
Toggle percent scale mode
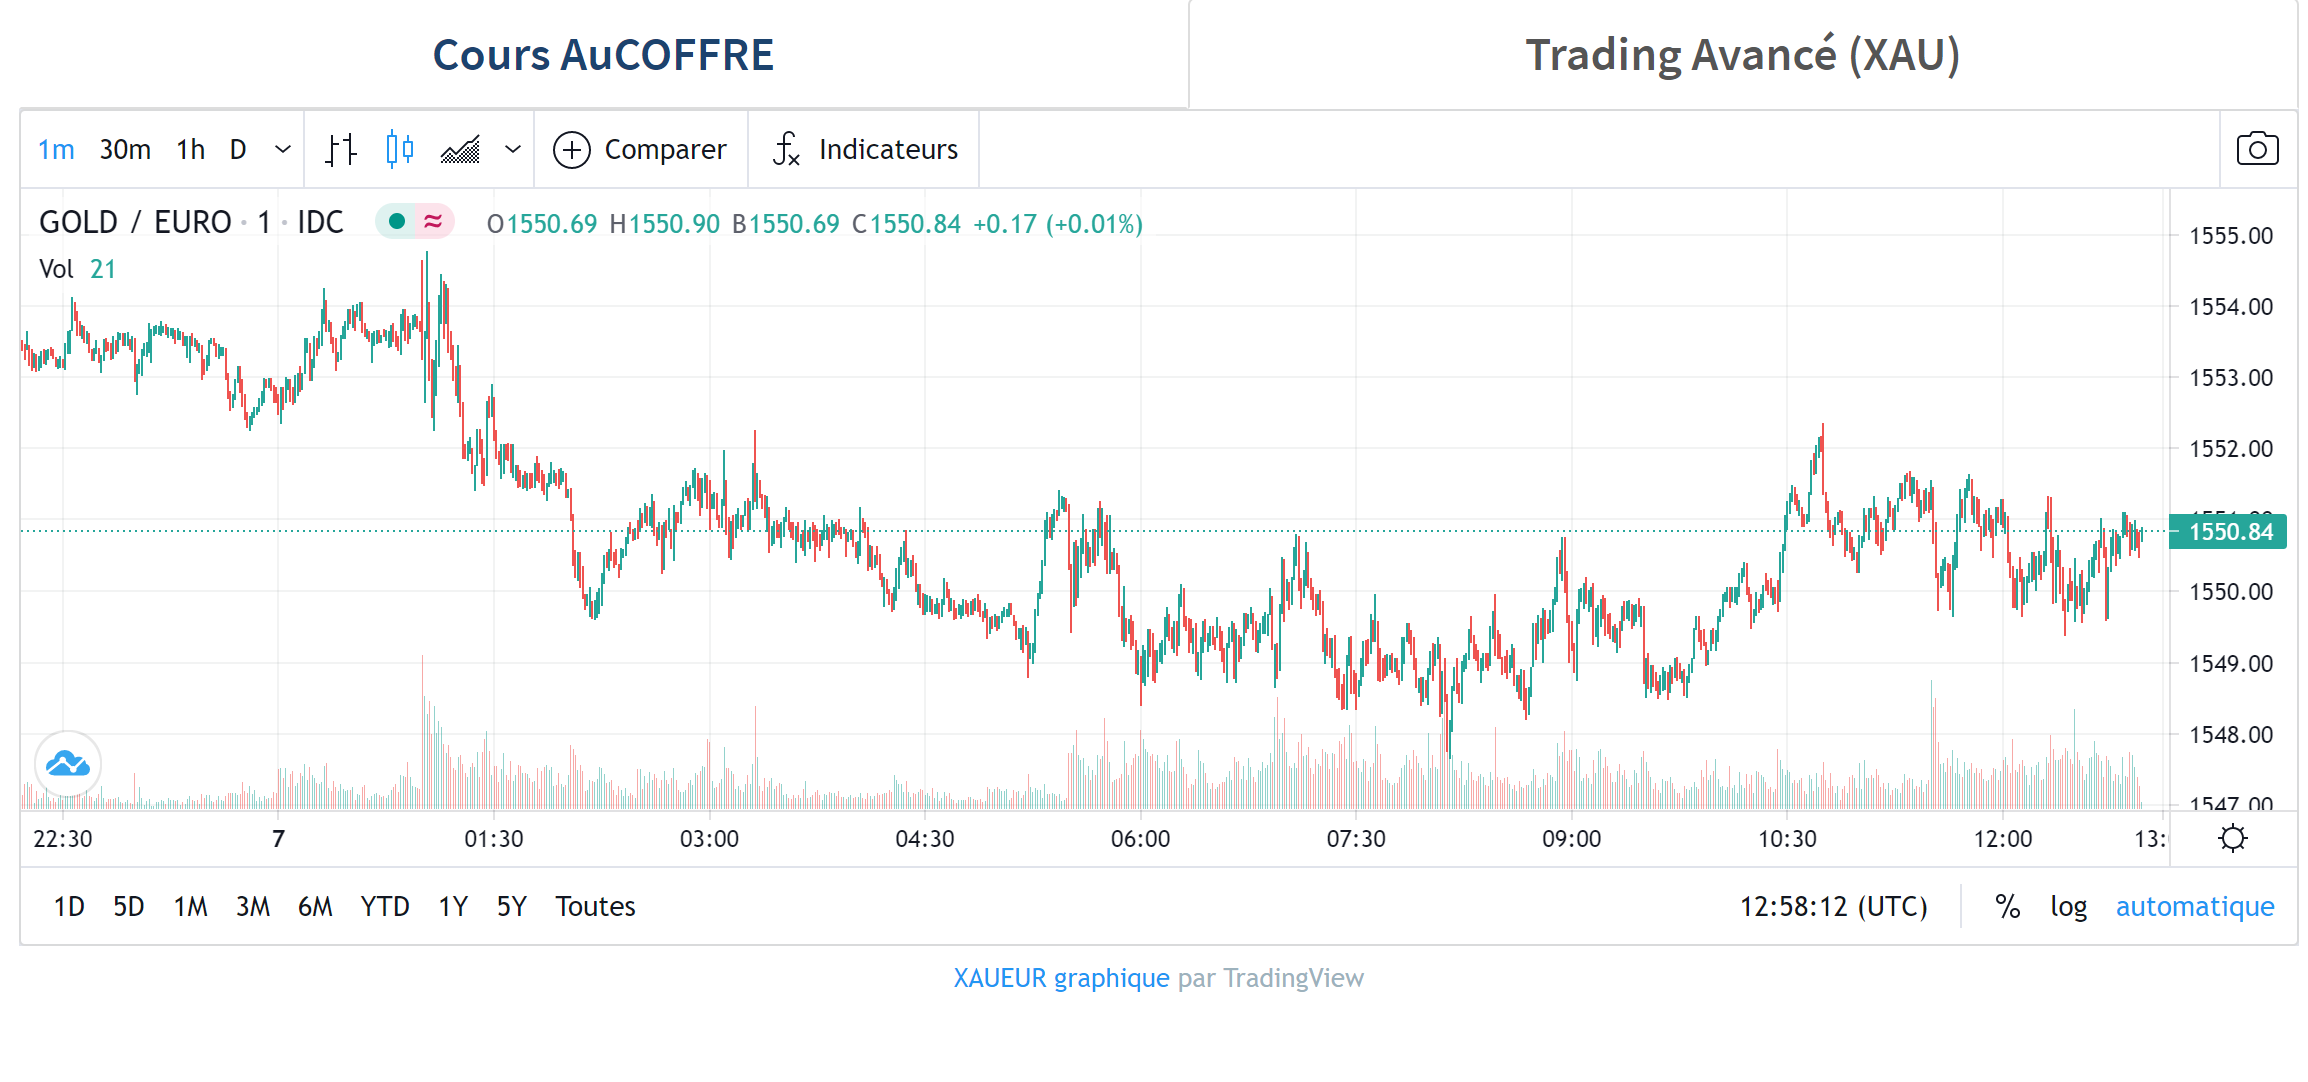(2007, 907)
